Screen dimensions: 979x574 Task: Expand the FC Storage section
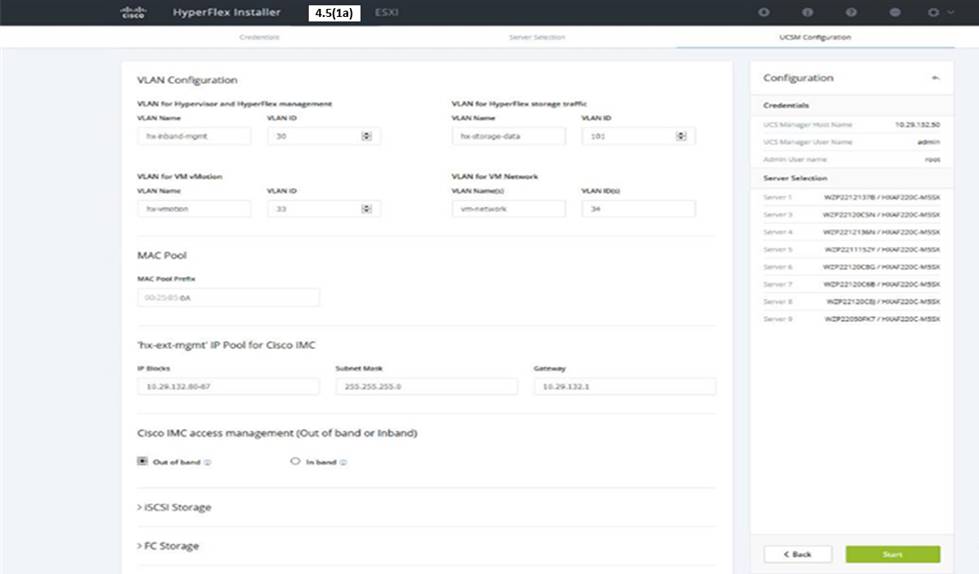point(168,546)
